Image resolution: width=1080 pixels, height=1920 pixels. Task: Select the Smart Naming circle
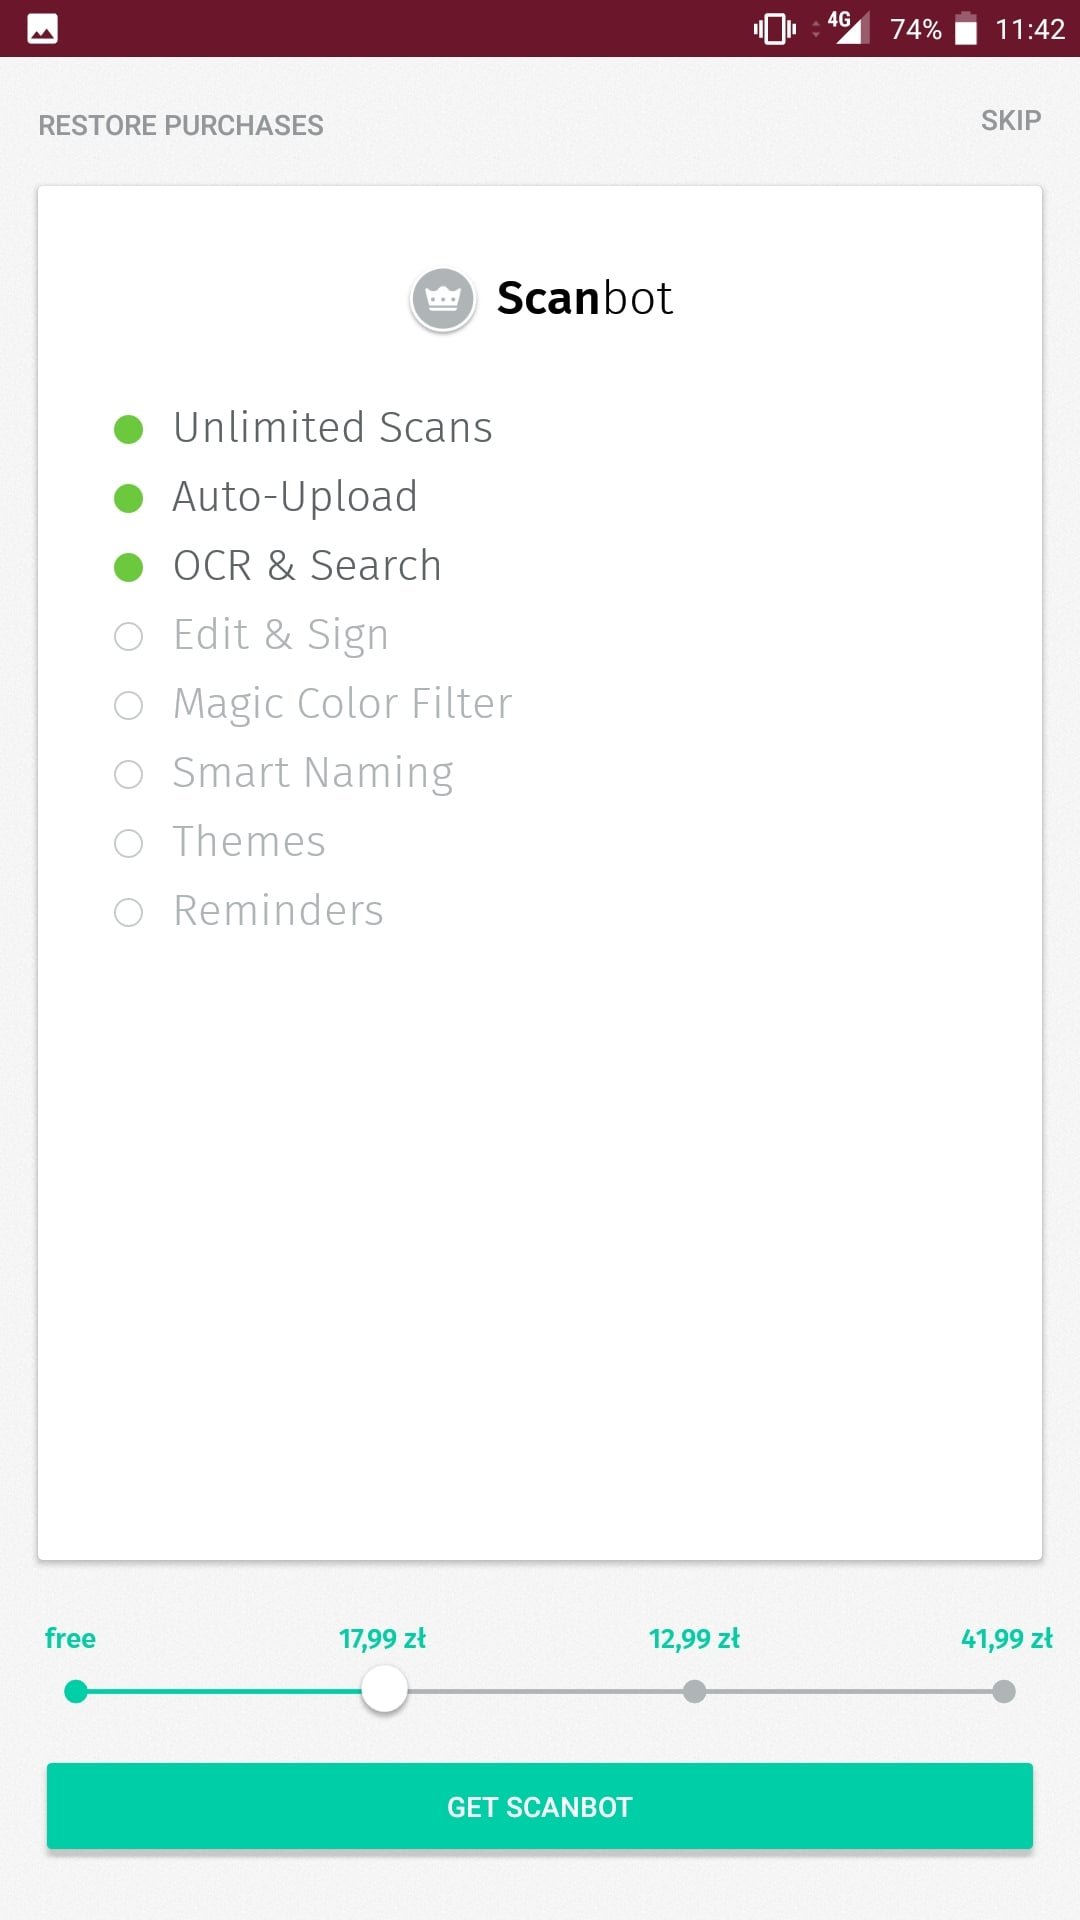click(x=128, y=774)
